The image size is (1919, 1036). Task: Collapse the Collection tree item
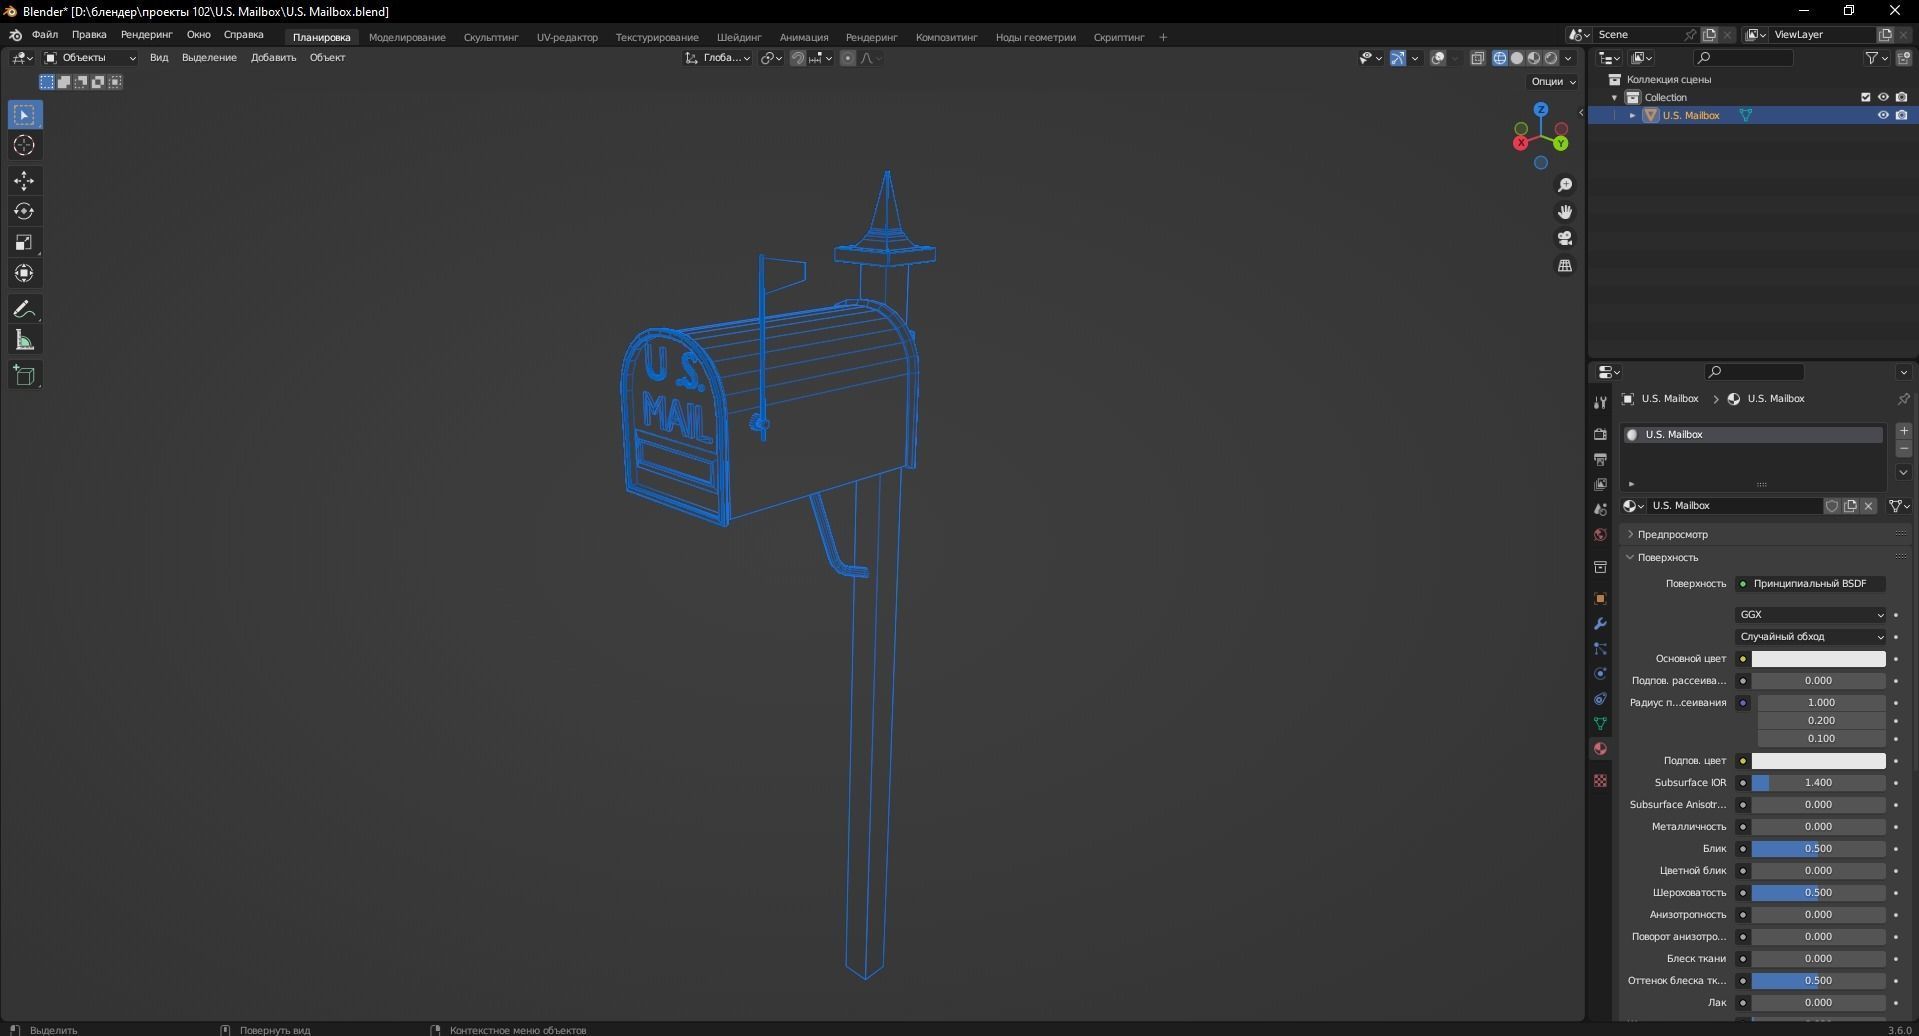(x=1614, y=97)
